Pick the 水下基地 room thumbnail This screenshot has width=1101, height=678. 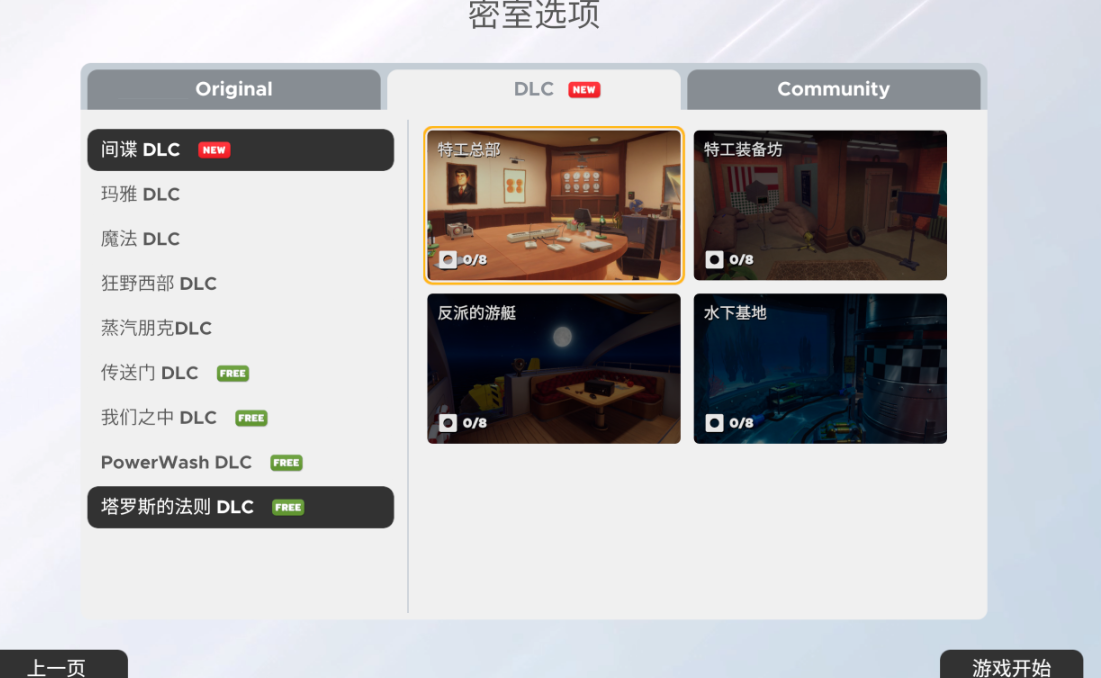(820, 368)
